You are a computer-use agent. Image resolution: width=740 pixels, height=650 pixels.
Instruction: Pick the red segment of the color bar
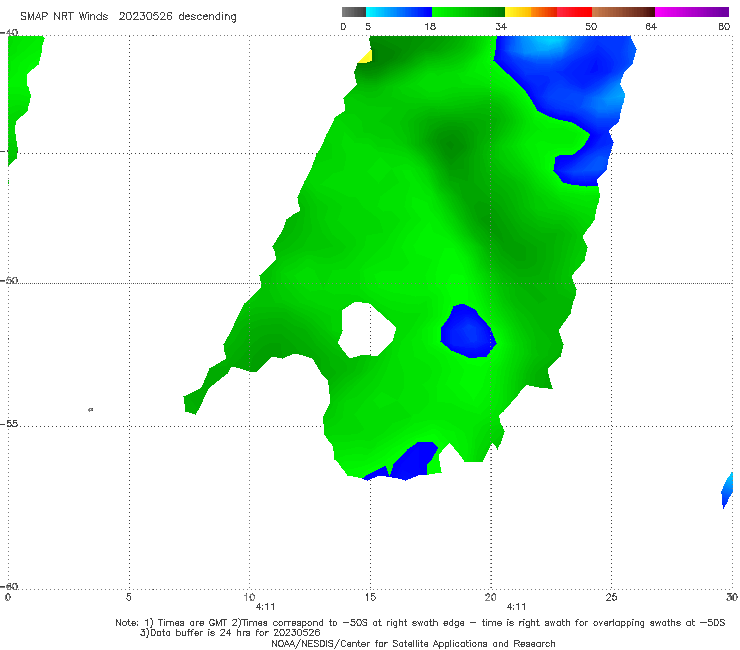click(574, 12)
